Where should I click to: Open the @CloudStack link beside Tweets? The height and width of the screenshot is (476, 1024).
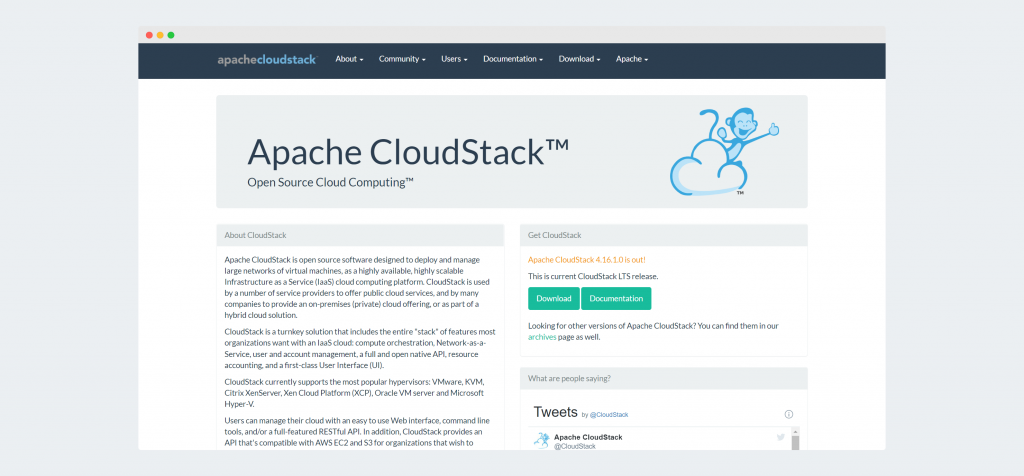point(609,415)
